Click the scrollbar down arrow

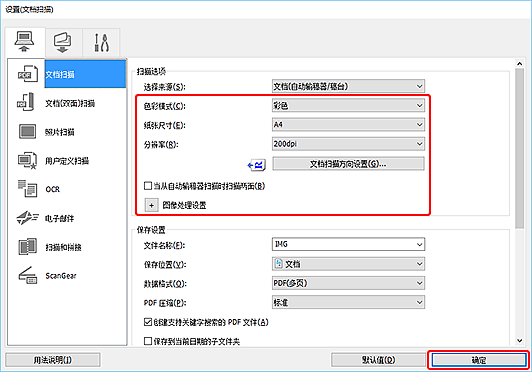tap(519, 340)
